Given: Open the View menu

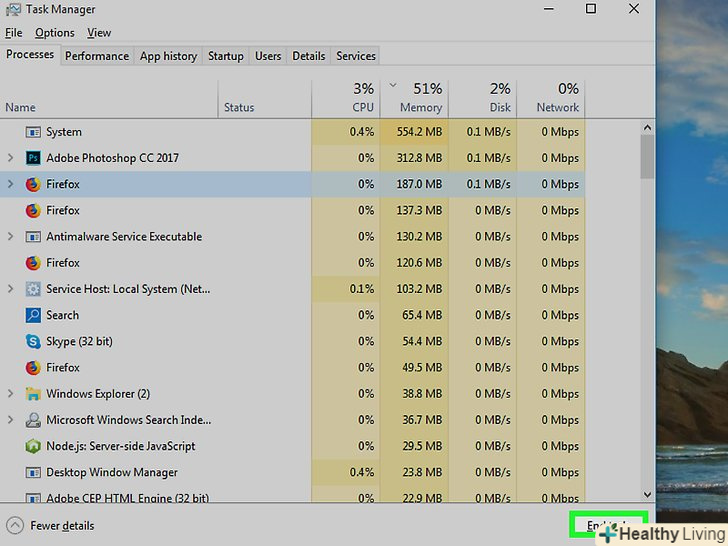Looking at the screenshot, I should click(99, 33).
